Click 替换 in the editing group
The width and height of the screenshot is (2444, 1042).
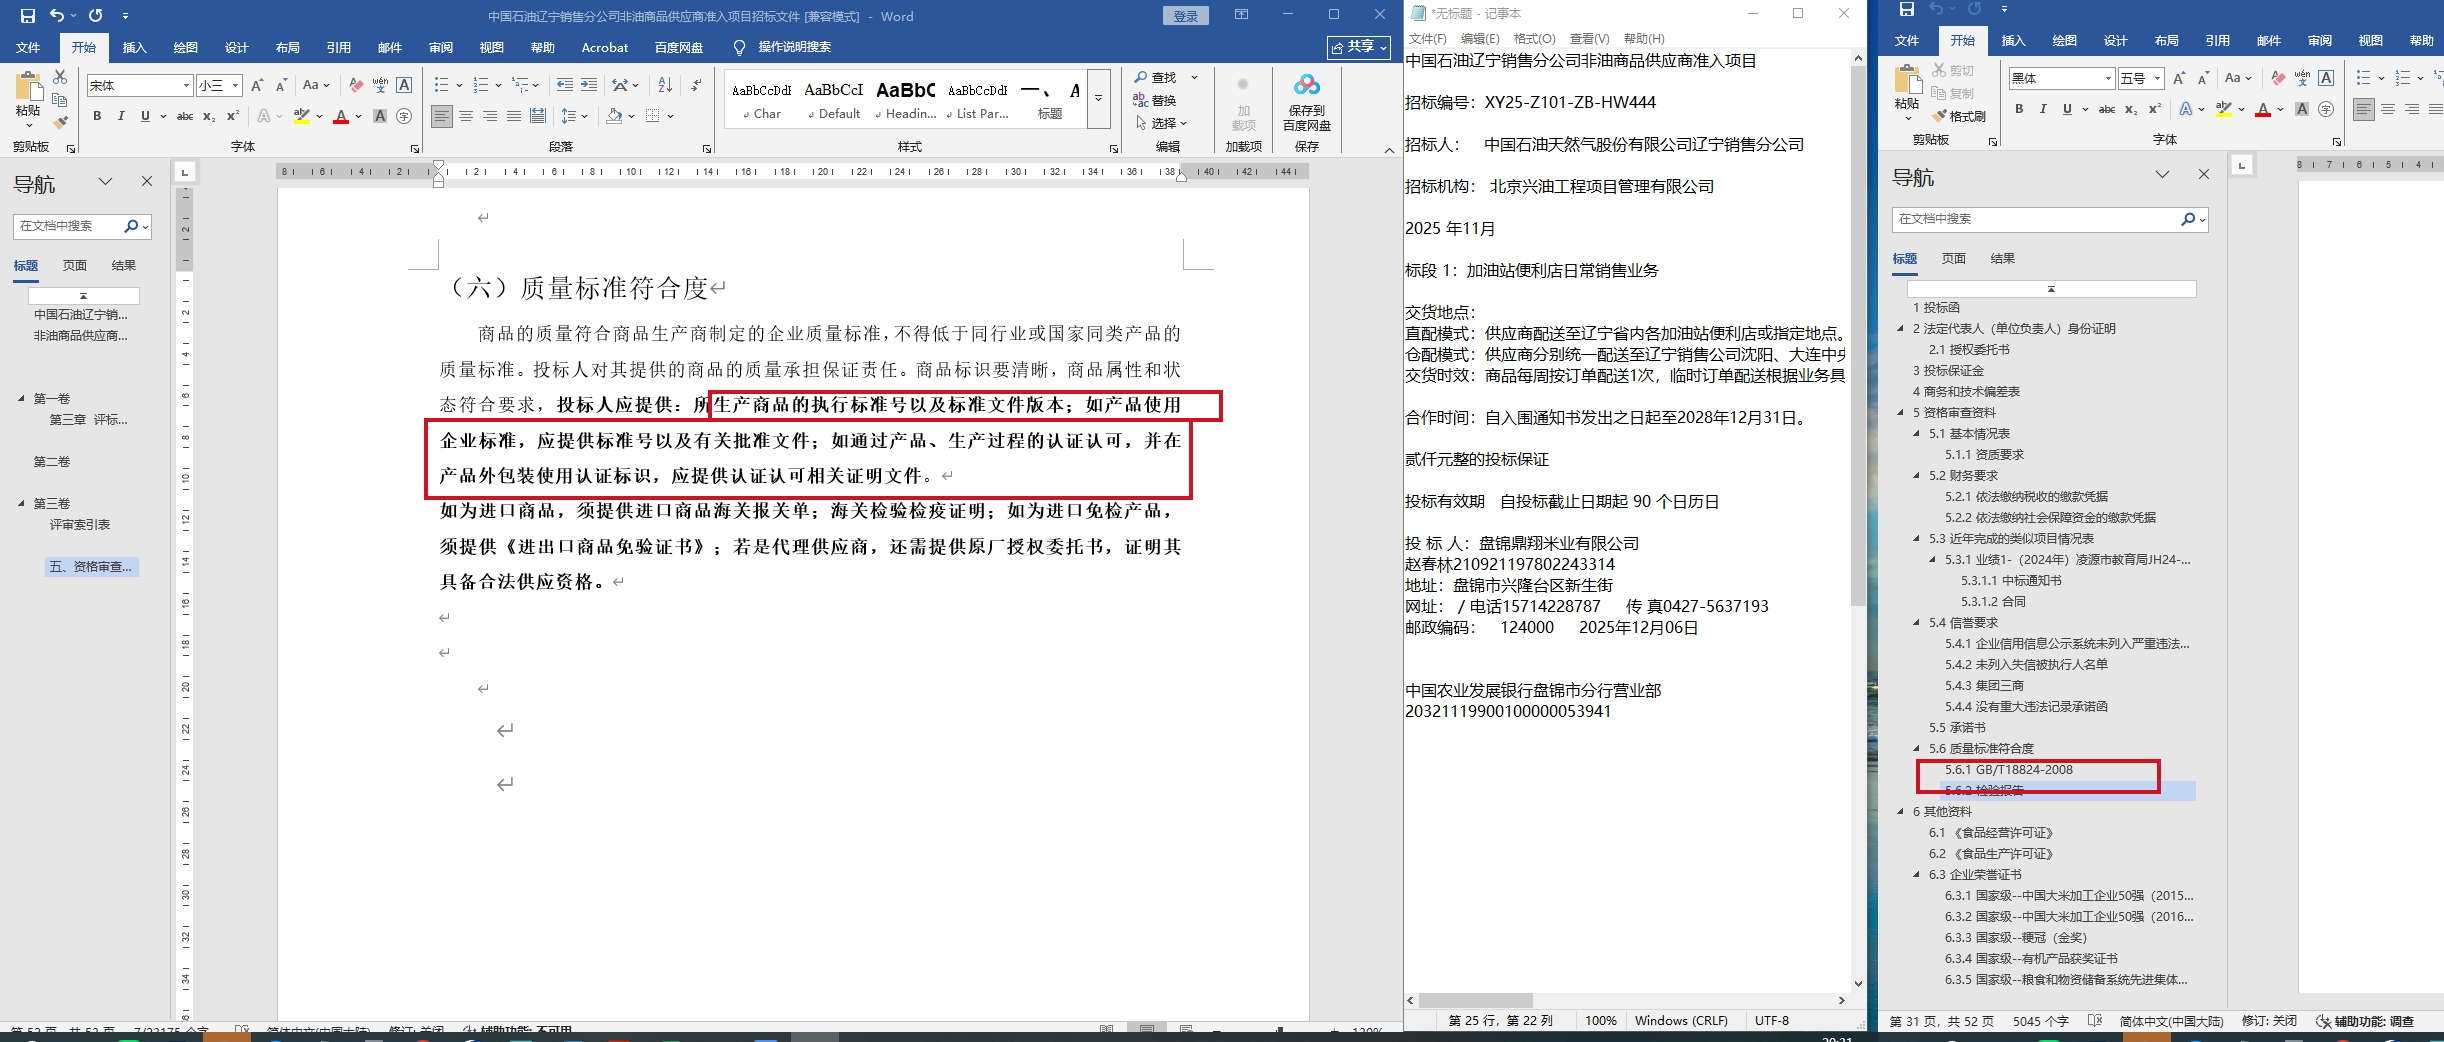[x=1155, y=100]
